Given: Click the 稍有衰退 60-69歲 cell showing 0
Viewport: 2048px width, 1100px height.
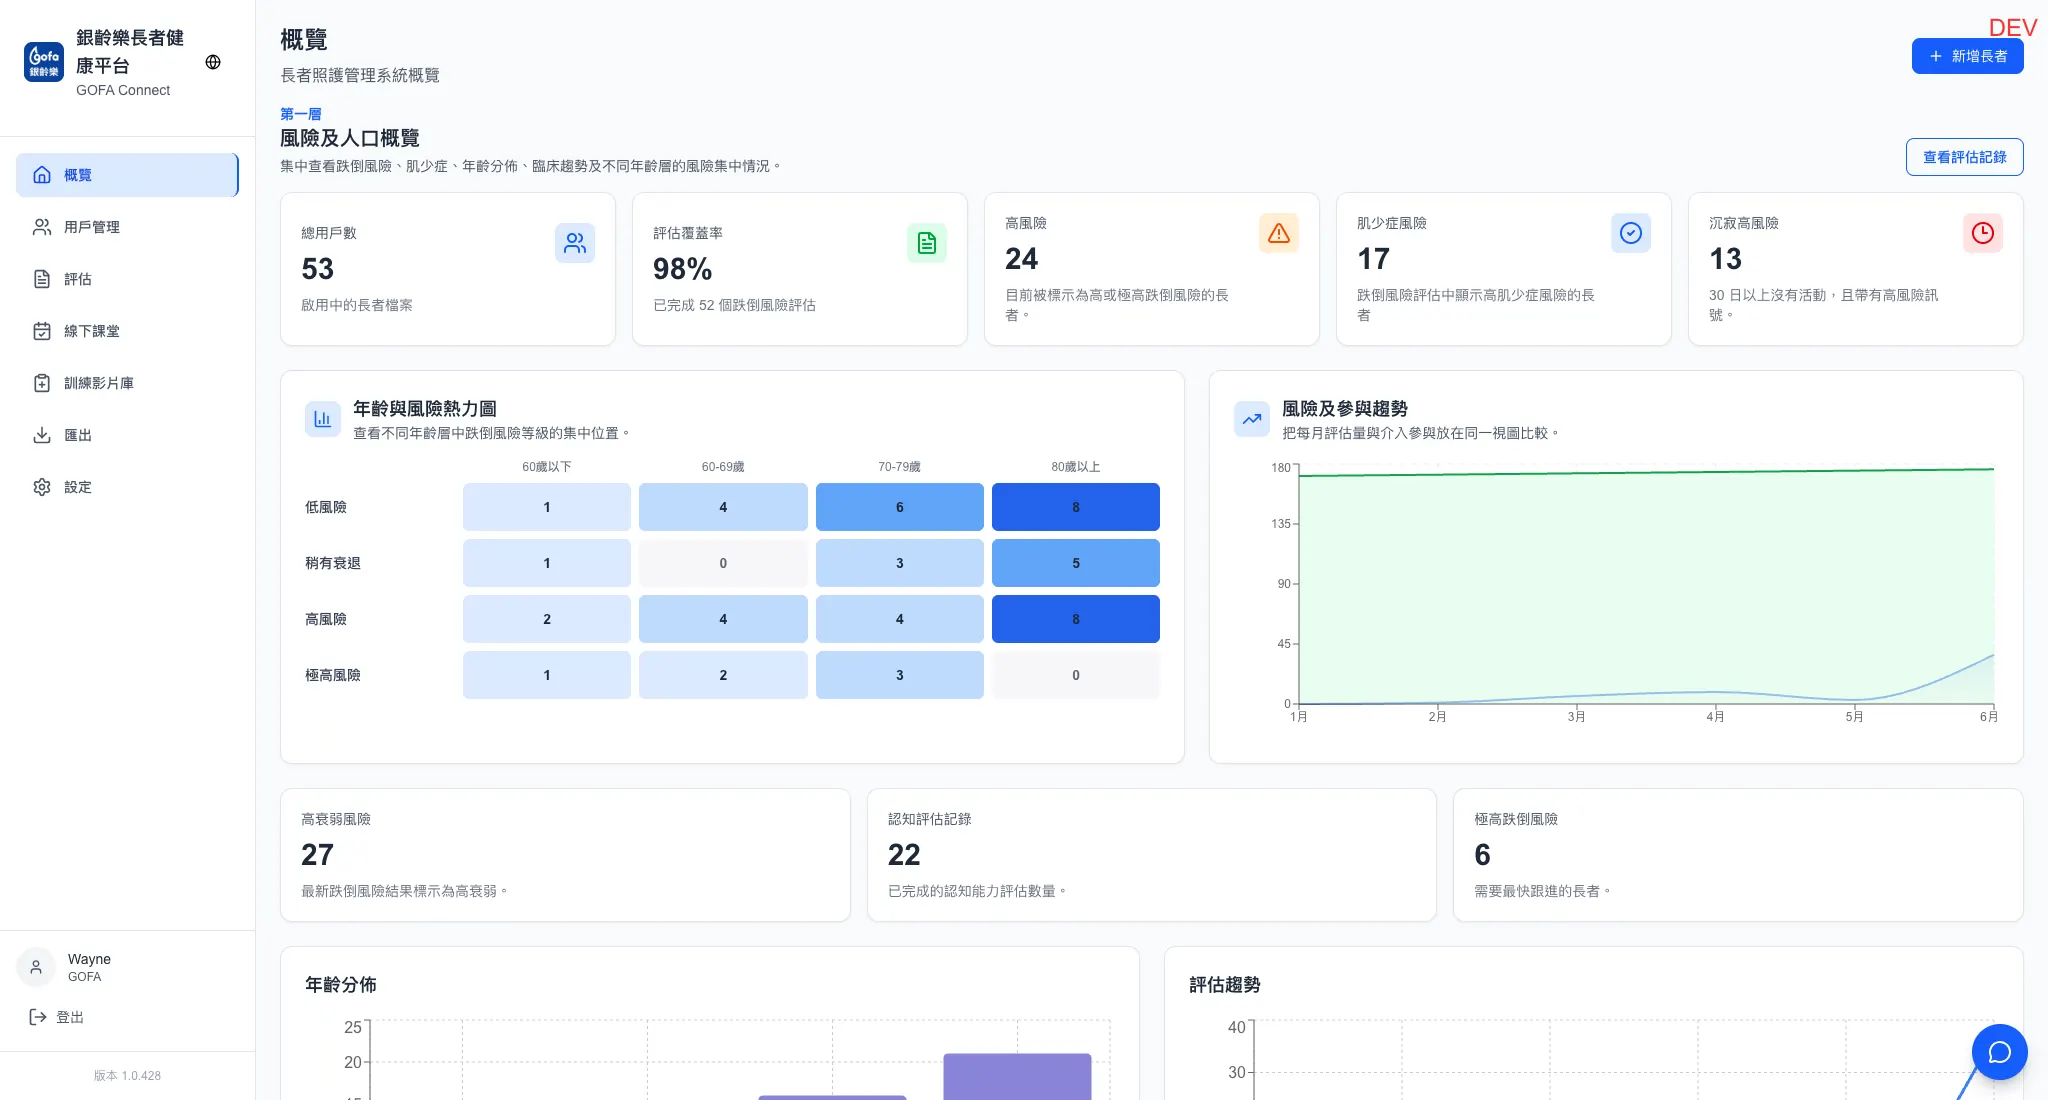Looking at the screenshot, I should (723, 563).
